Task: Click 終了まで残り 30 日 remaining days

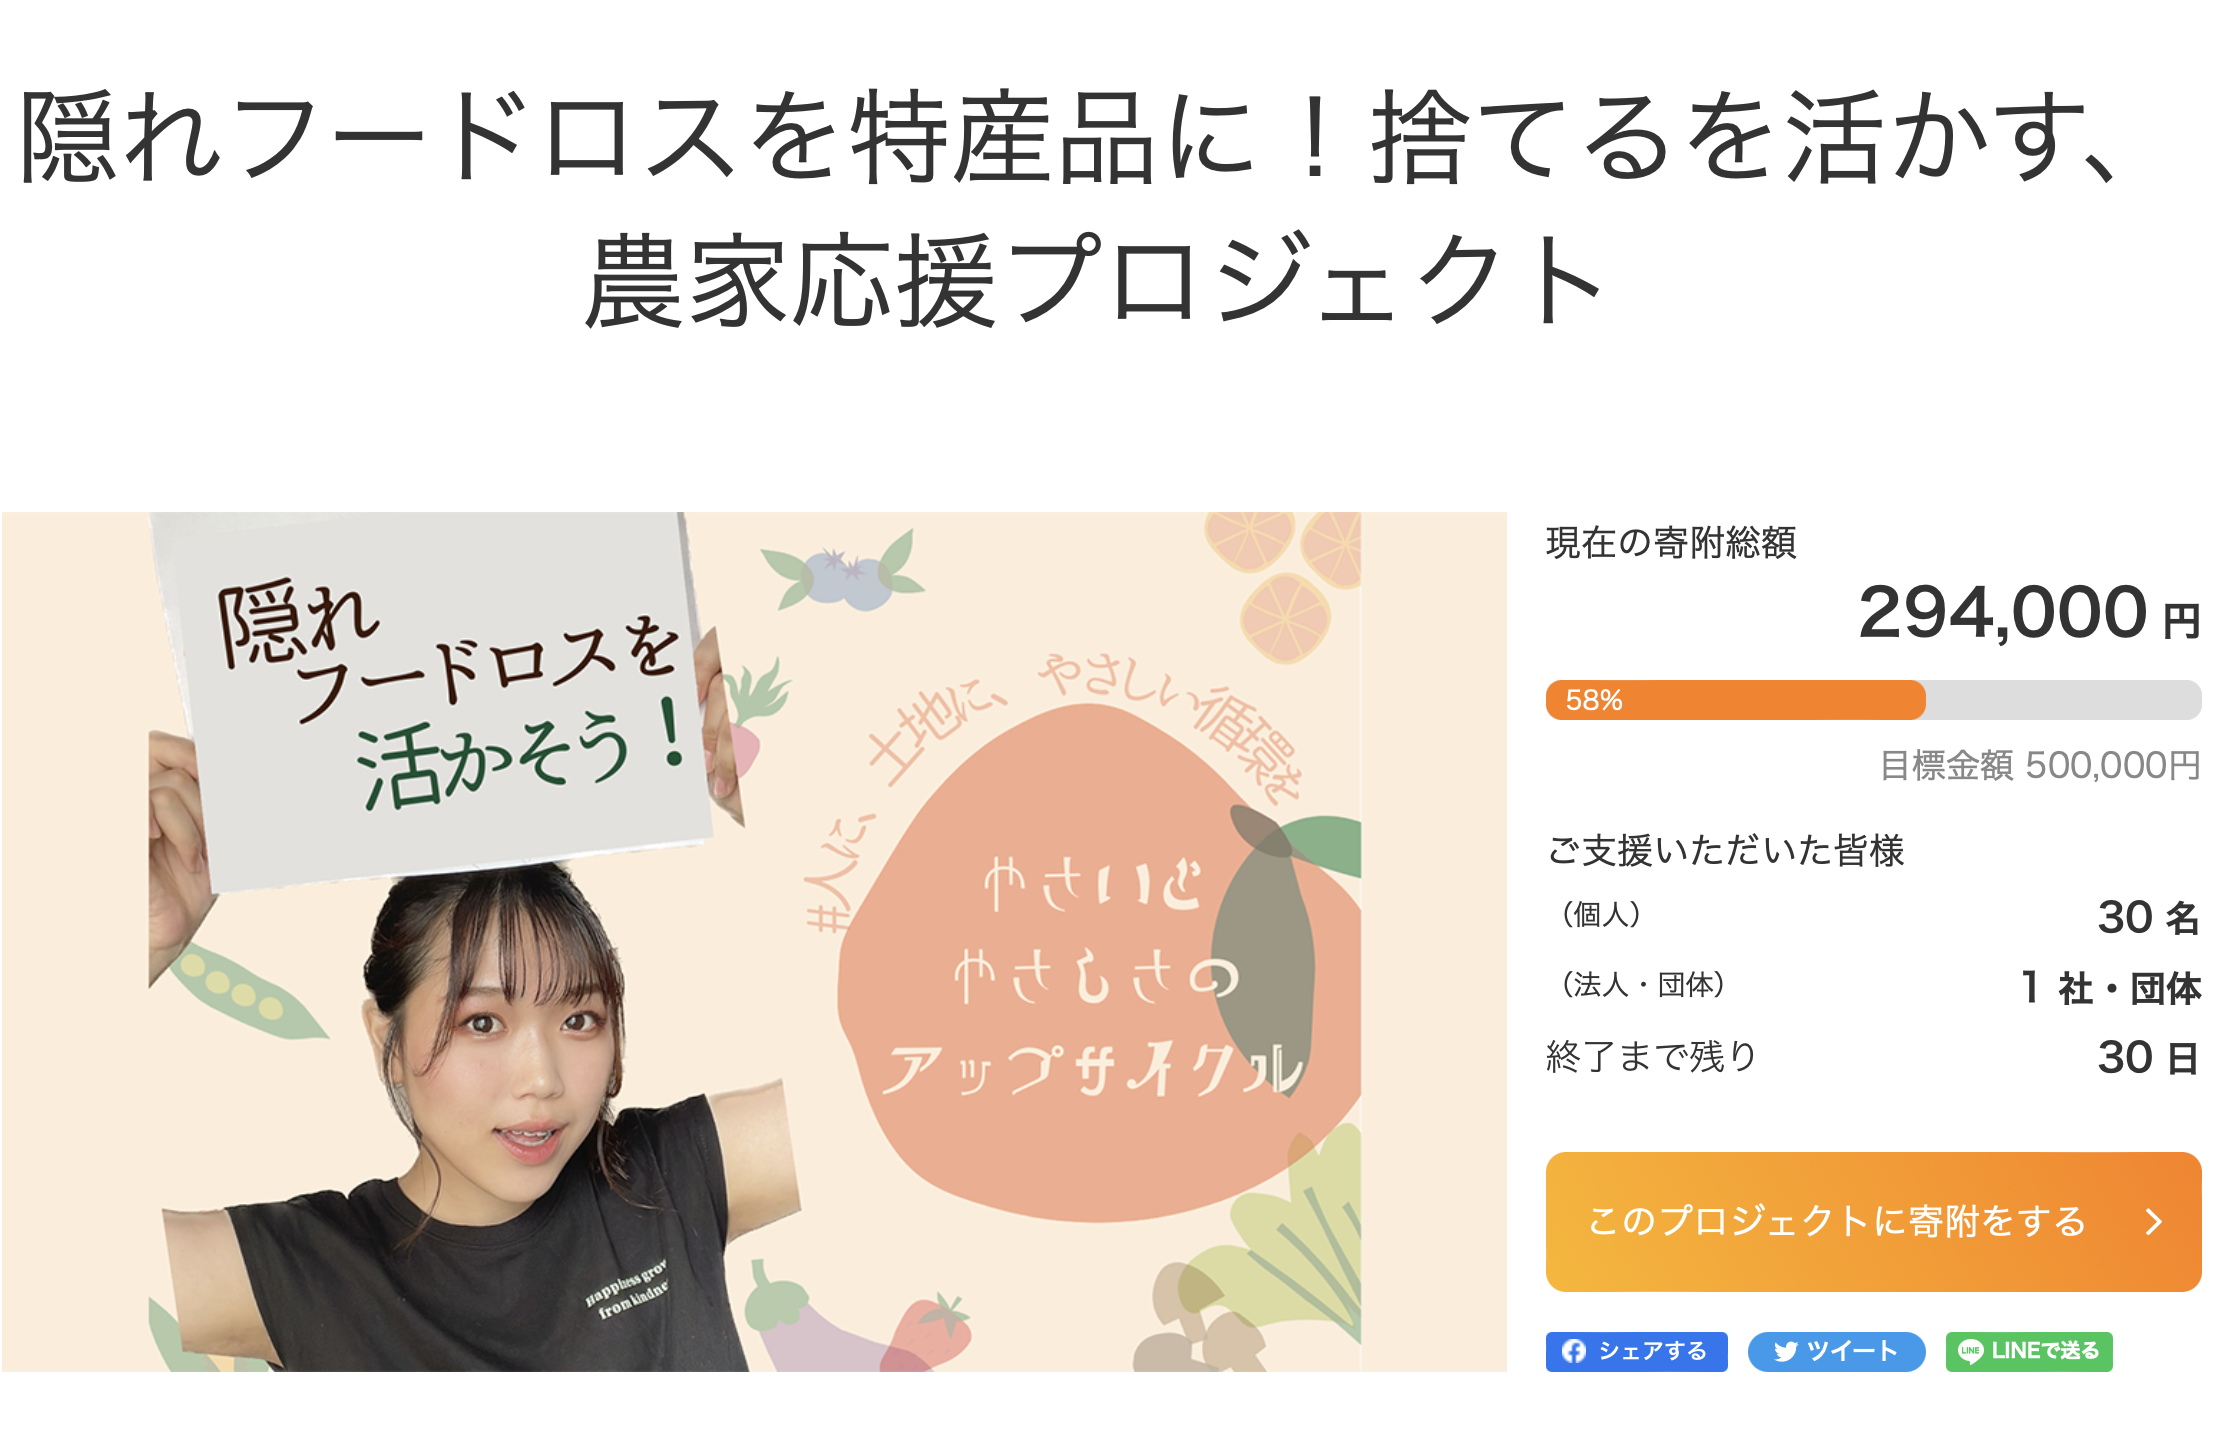Action: coord(1873,1057)
